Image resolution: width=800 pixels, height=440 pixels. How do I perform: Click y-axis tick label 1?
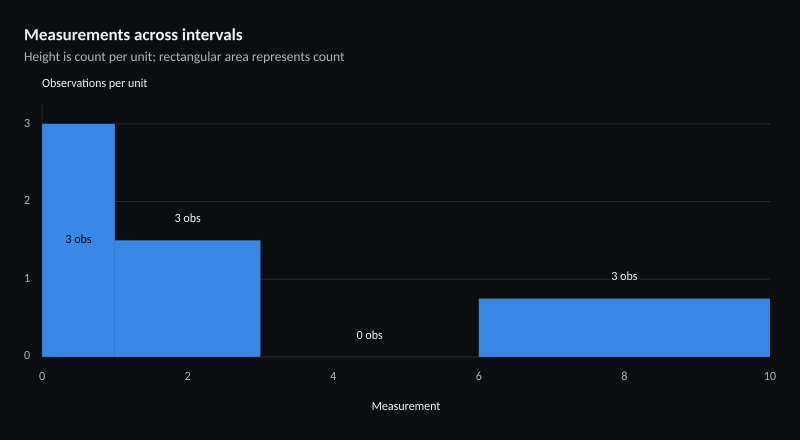click(27, 279)
